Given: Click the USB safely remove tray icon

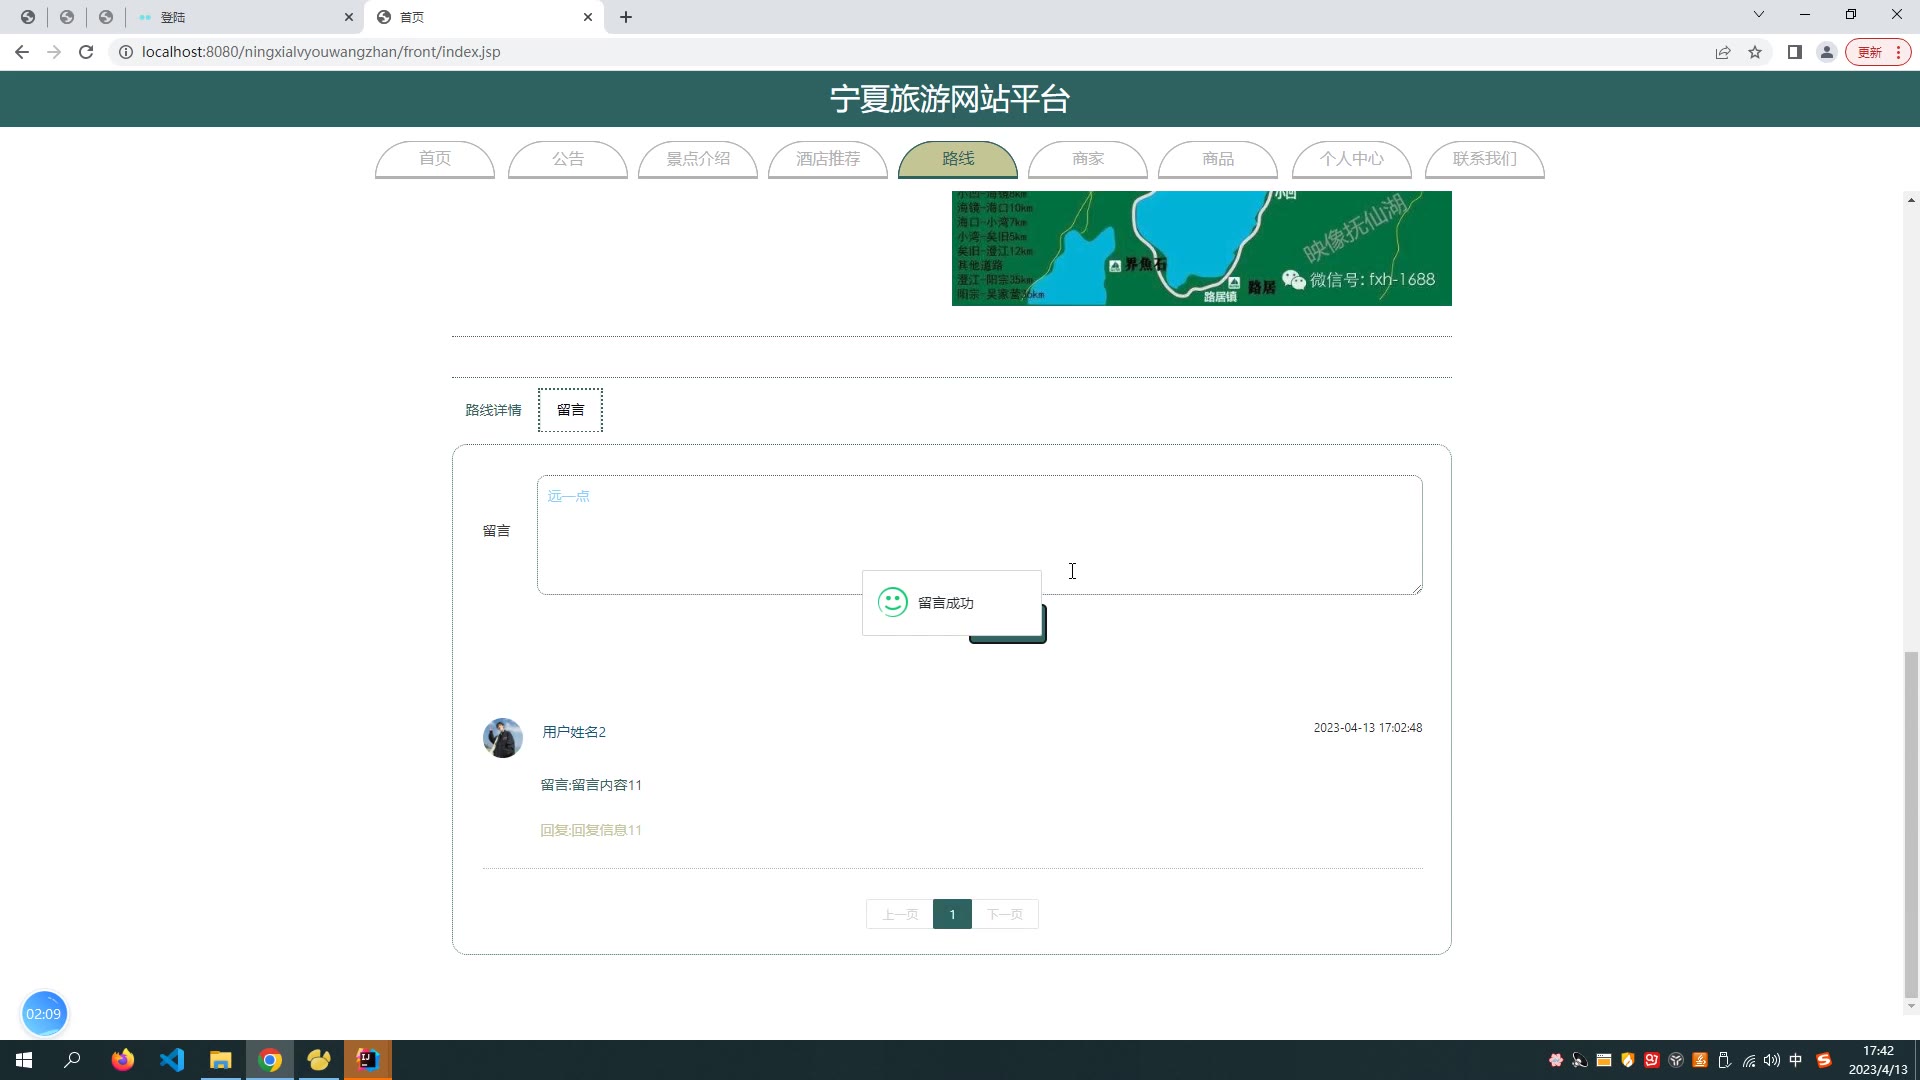Looking at the screenshot, I should click(x=1724, y=1060).
